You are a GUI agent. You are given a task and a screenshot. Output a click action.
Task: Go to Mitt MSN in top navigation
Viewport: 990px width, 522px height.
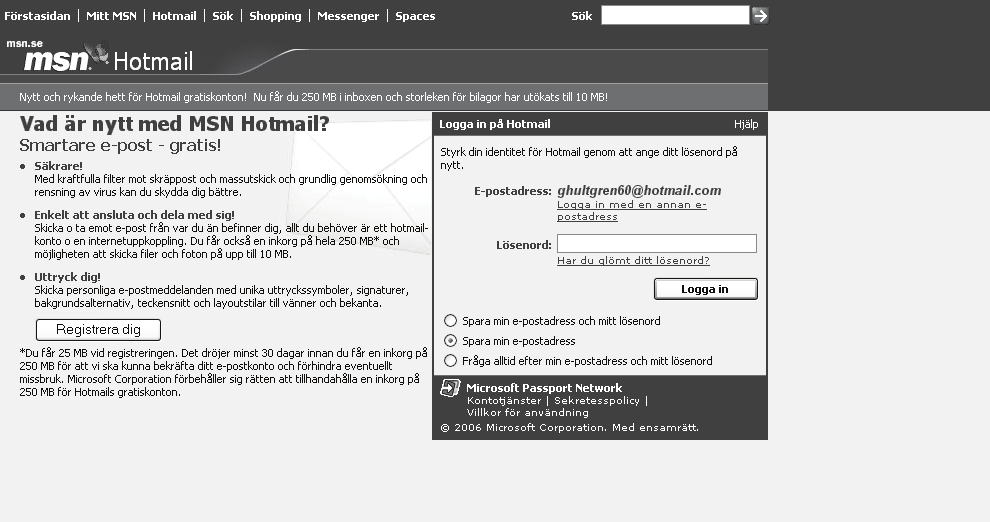click(x=111, y=16)
